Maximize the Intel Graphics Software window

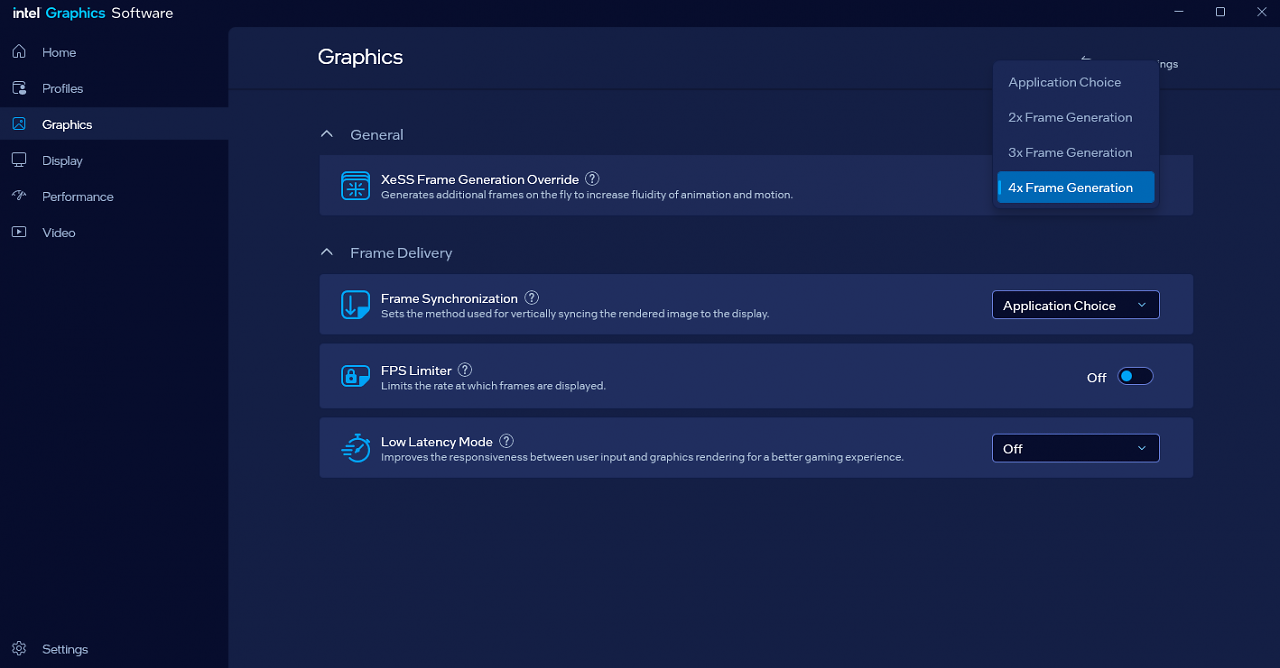[1220, 12]
